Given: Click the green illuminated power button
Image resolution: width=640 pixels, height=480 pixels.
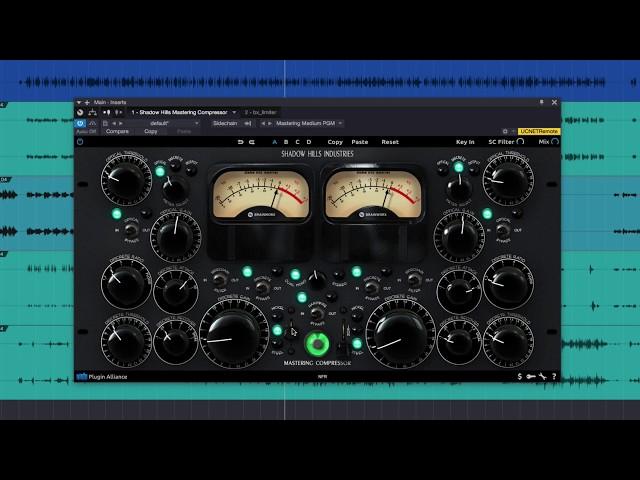Looking at the screenshot, I should click(x=318, y=344).
